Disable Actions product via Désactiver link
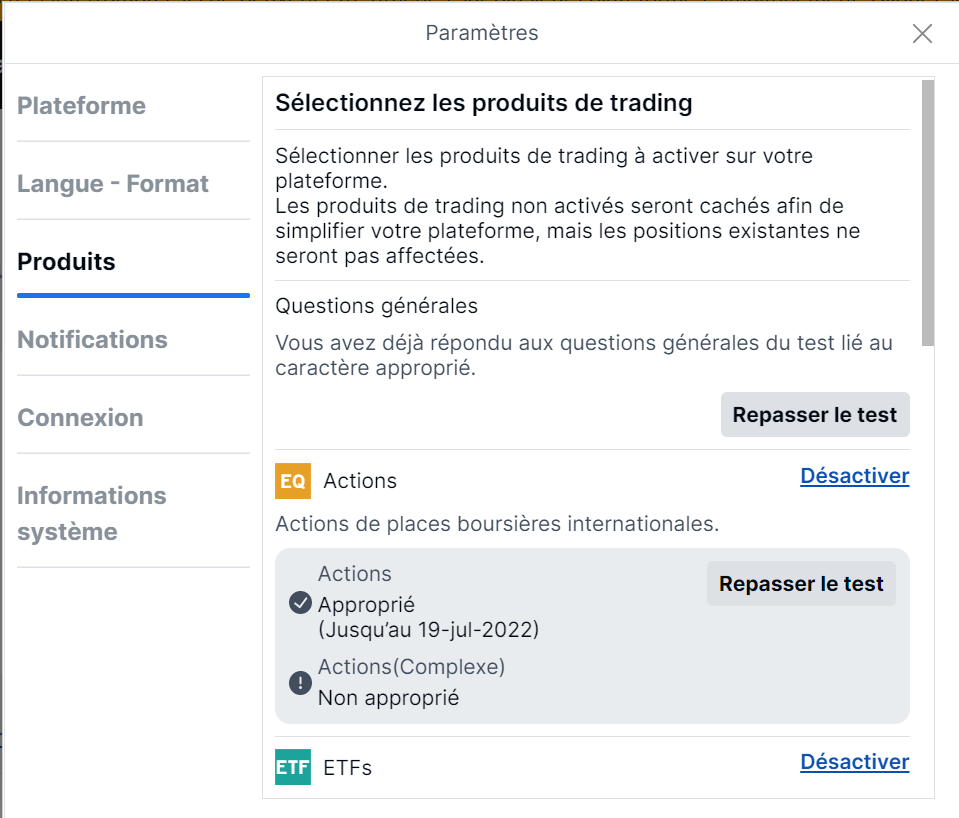The width and height of the screenshot is (959, 818). pyautogui.click(x=854, y=476)
